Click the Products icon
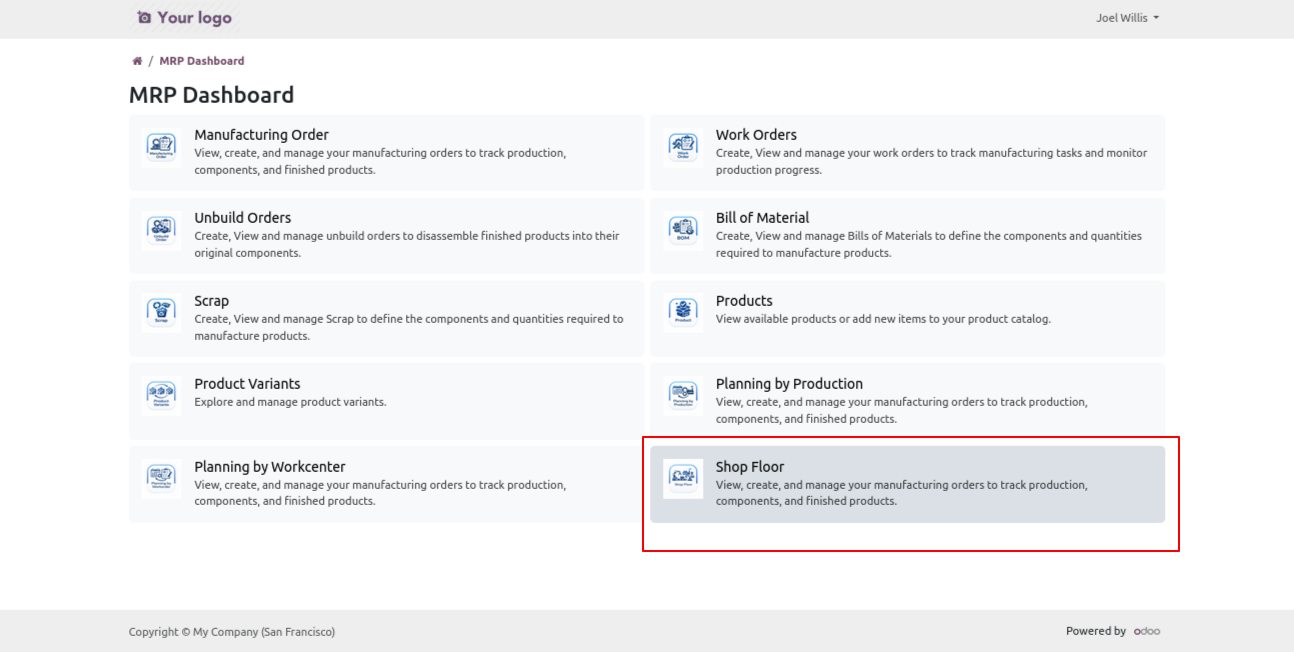The height and width of the screenshot is (652, 1294). pos(683,312)
